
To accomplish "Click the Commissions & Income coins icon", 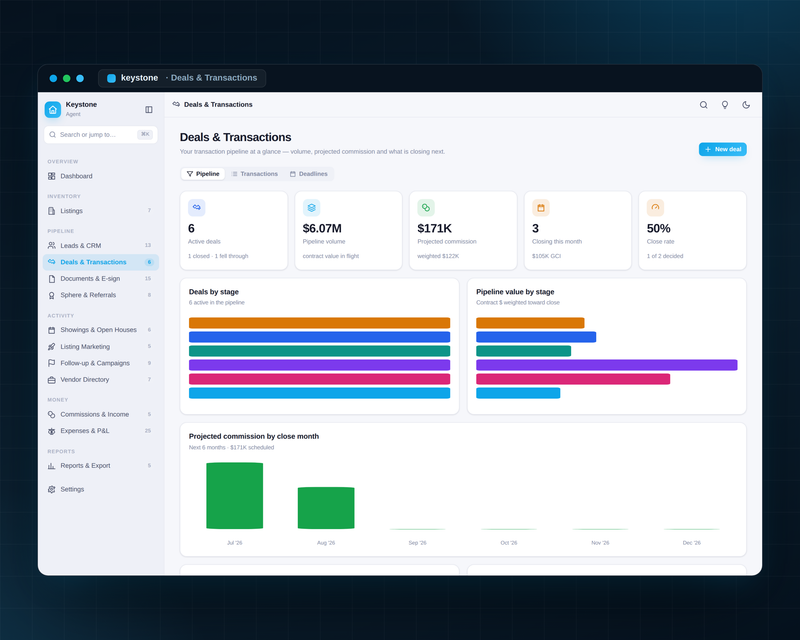I will coord(52,414).
